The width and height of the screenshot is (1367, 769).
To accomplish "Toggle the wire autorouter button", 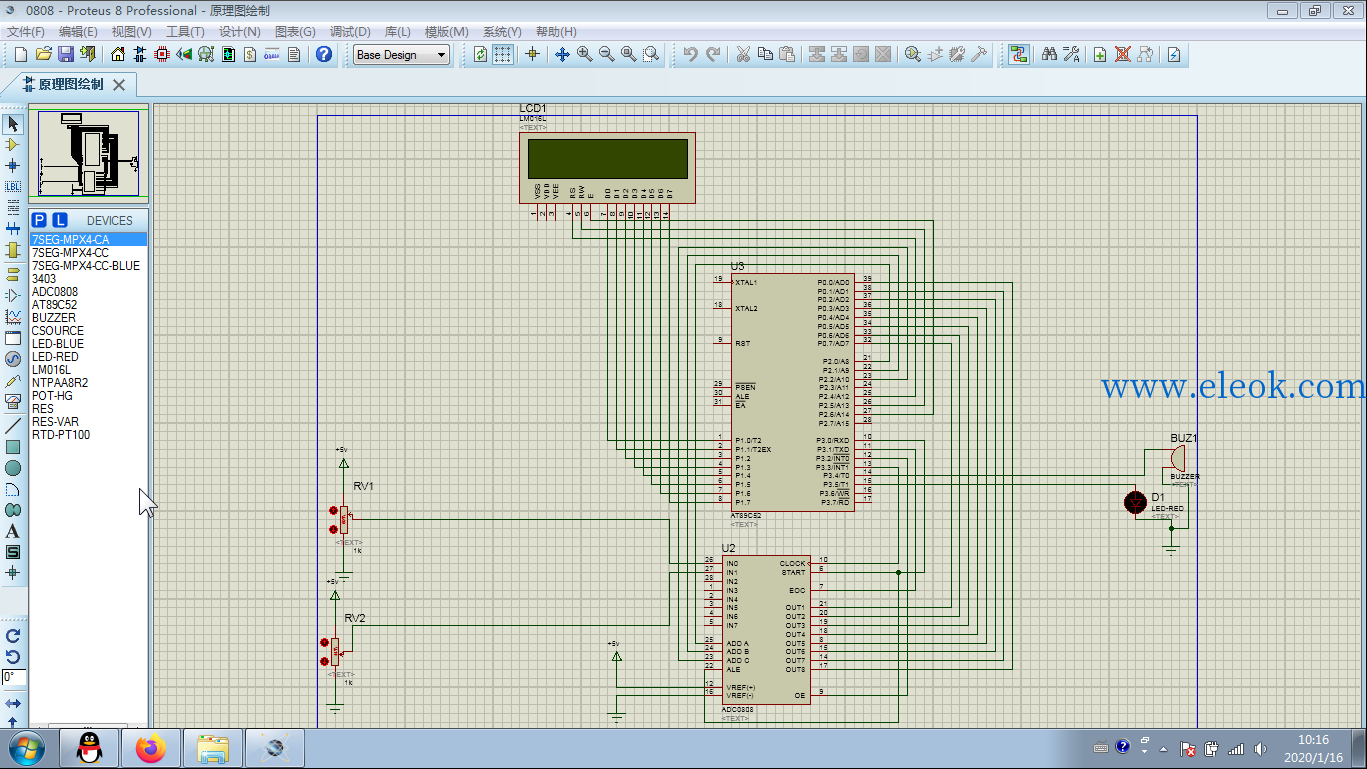I will pos(1019,54).
